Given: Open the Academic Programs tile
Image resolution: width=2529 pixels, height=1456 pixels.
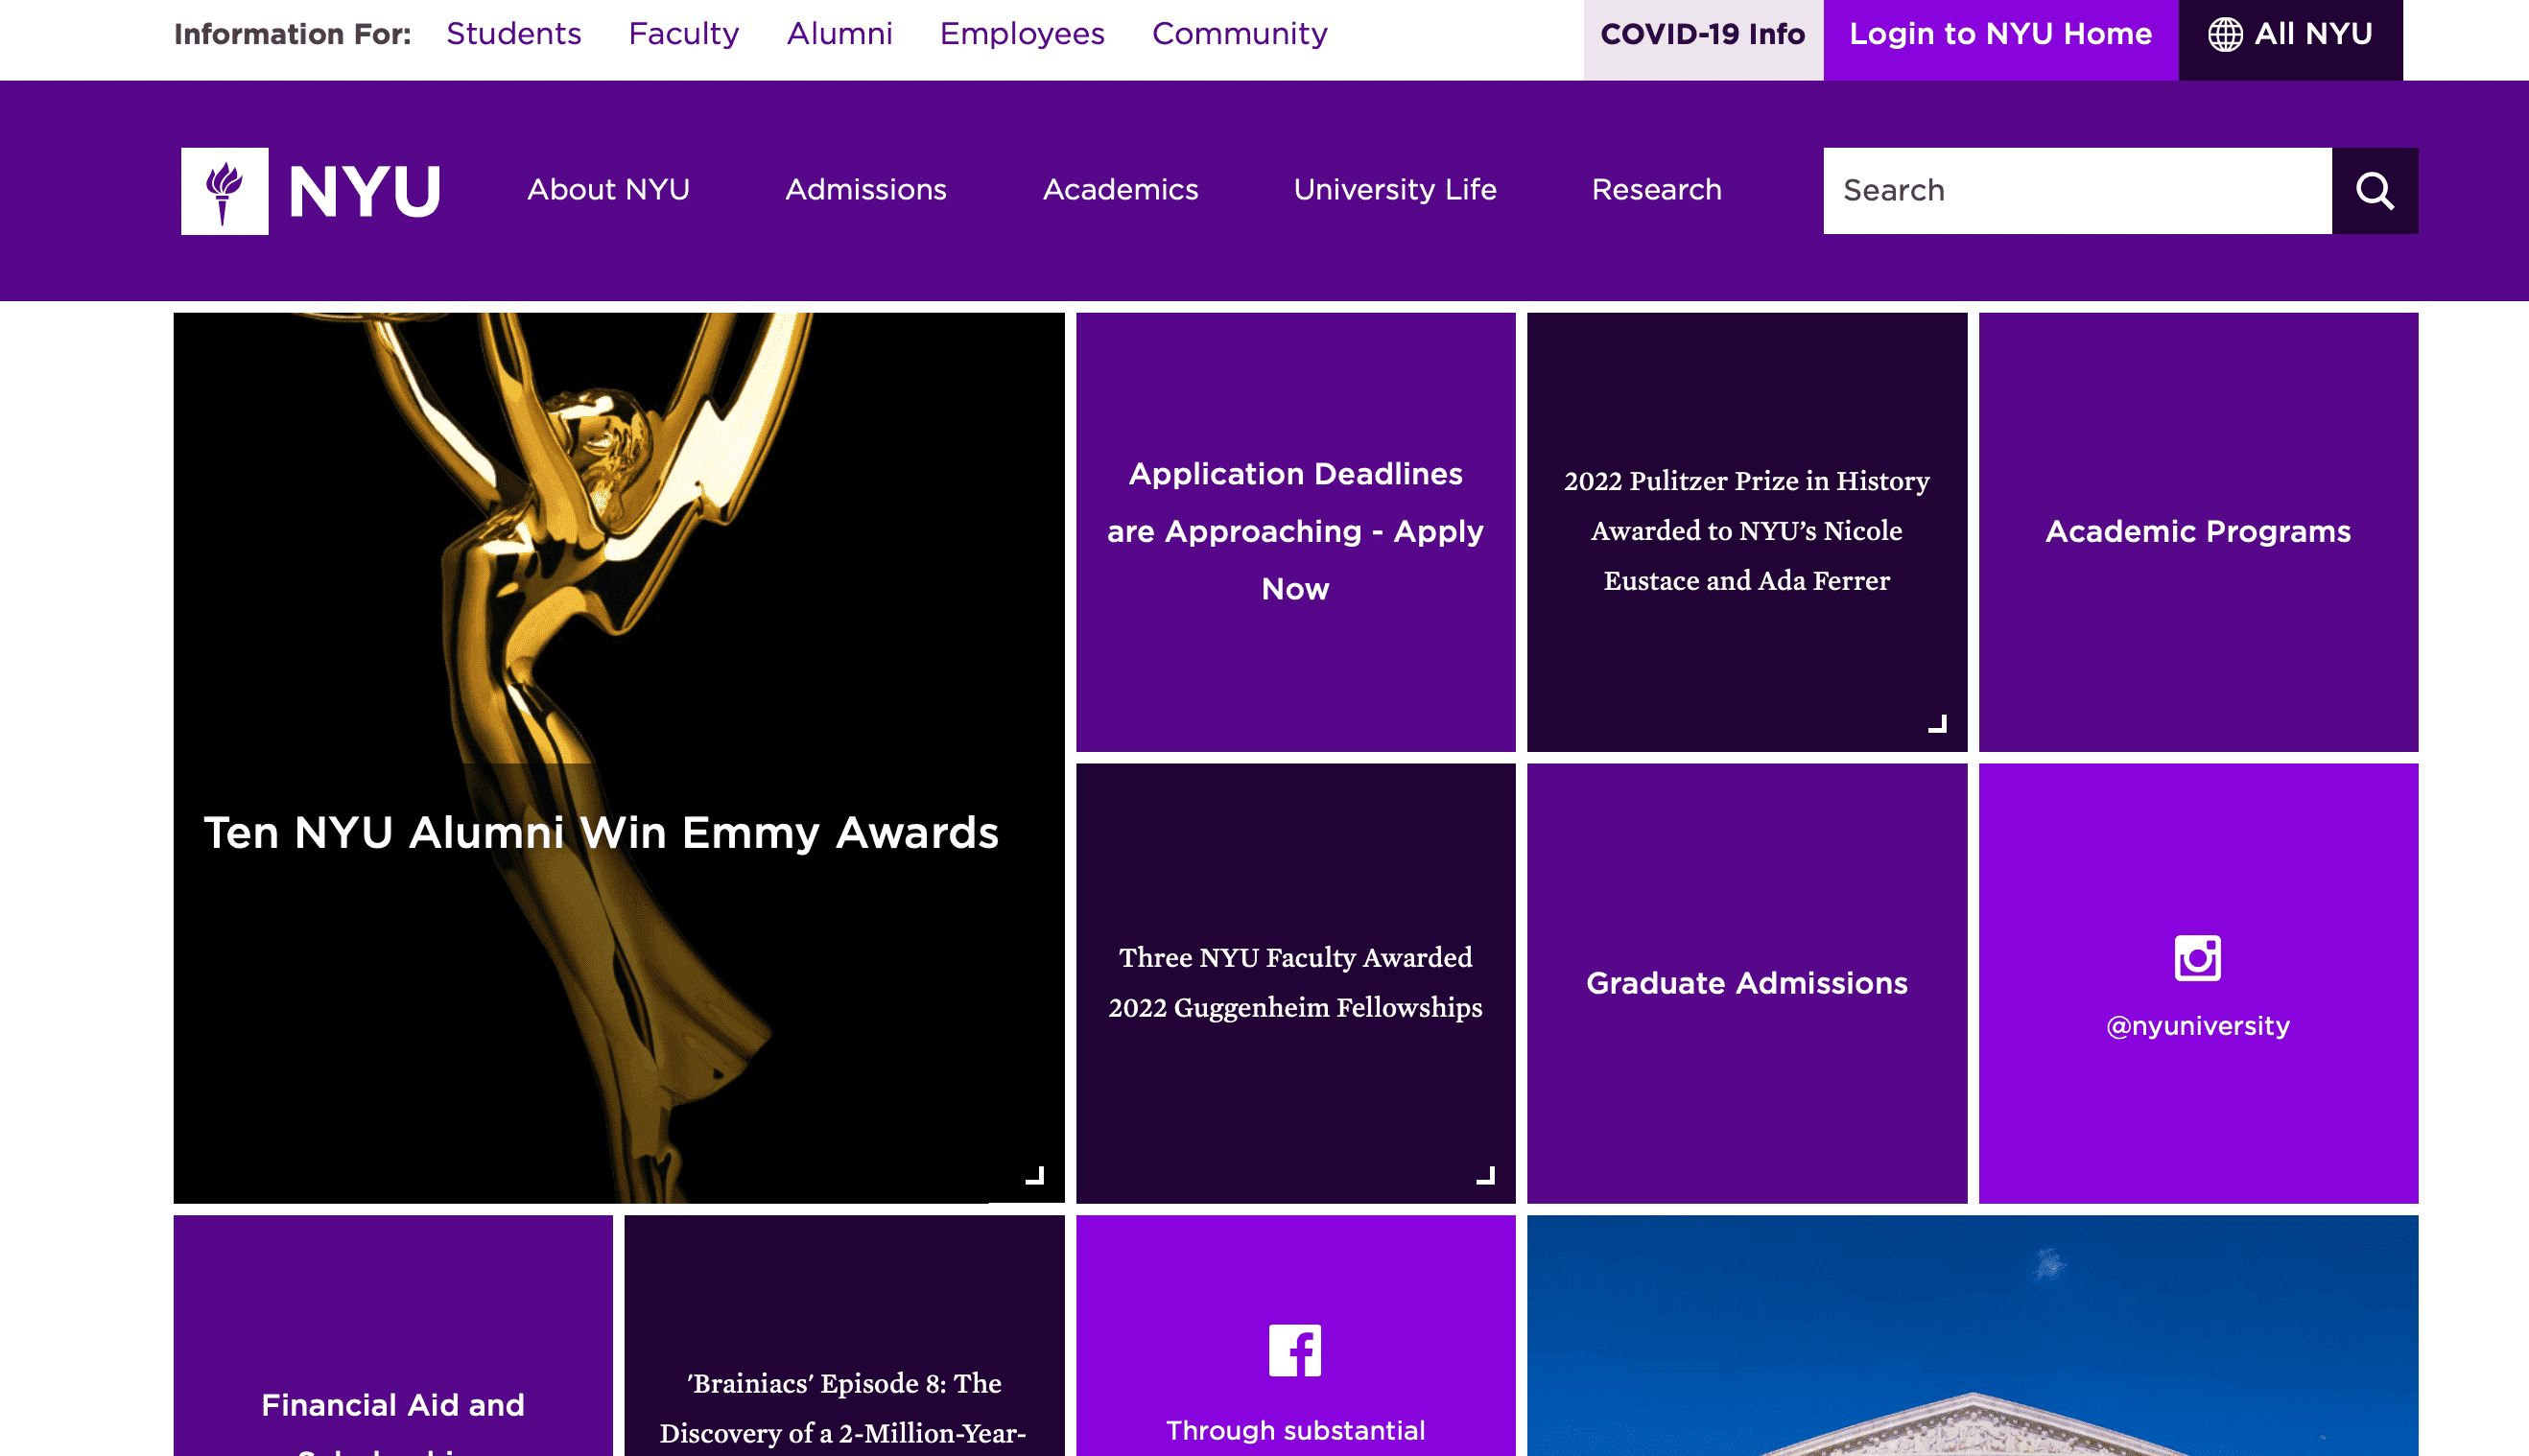Looking at the screenshot, I should click(x=2197, y=532).
